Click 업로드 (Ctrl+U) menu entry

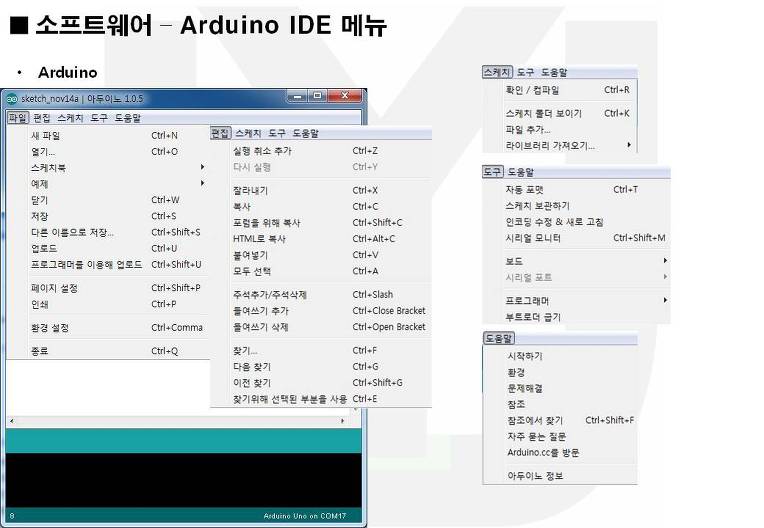108,248
